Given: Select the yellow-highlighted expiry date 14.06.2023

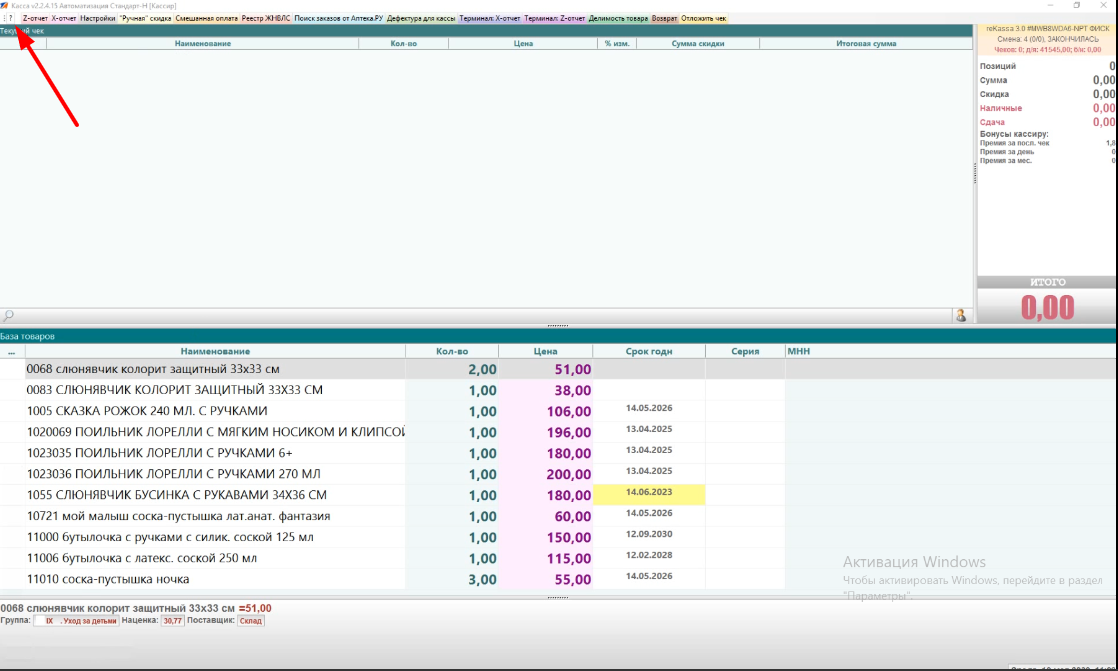Looking at the screenshot, I should click(x=649, y=494).
